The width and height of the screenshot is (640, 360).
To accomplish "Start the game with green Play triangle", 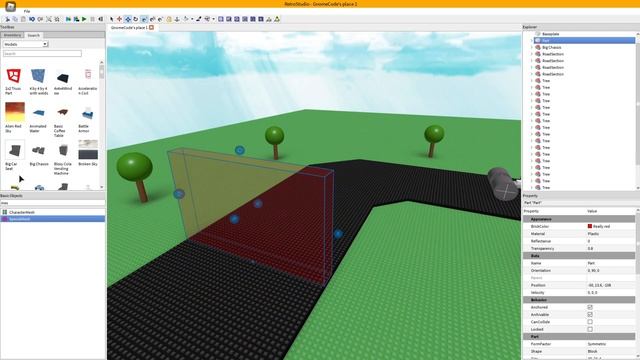I will (84, 19).
